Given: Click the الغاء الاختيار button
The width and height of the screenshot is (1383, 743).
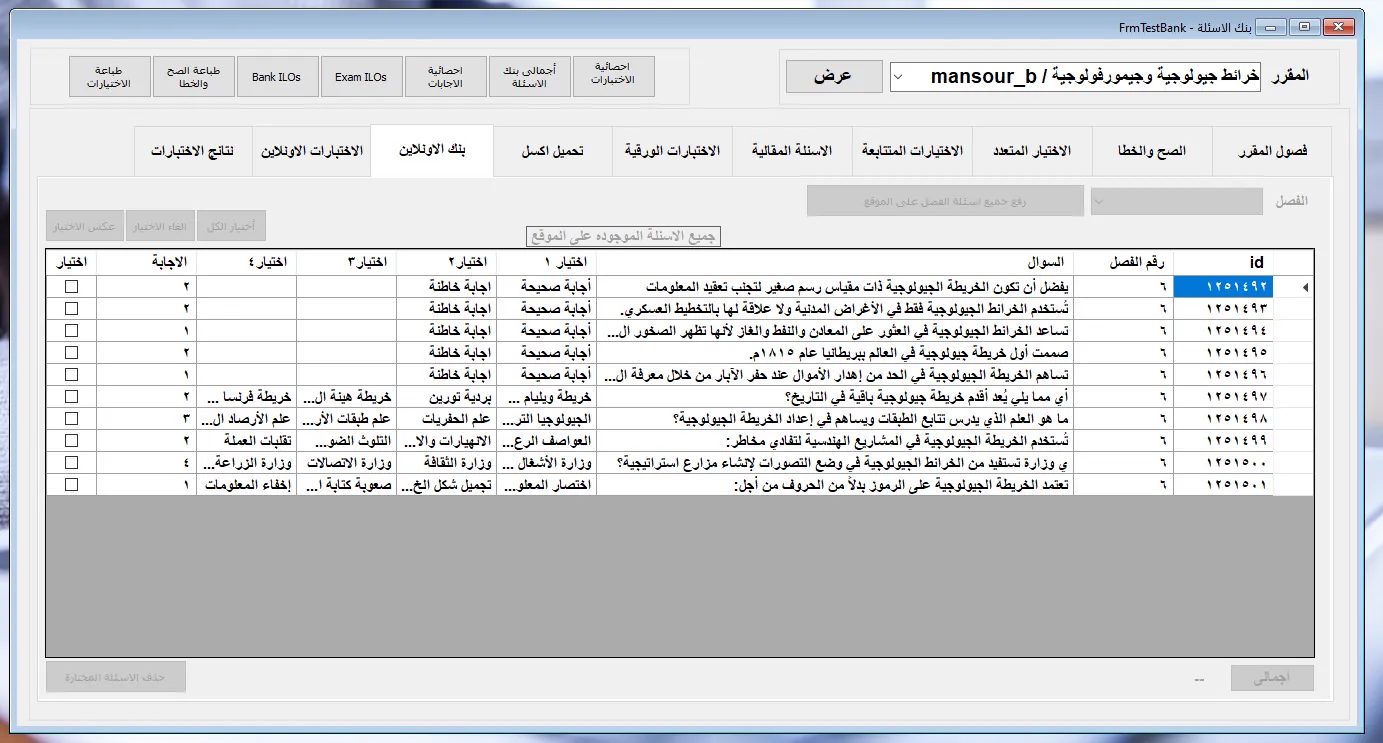Looking at the screenshot, I should 159,226.
